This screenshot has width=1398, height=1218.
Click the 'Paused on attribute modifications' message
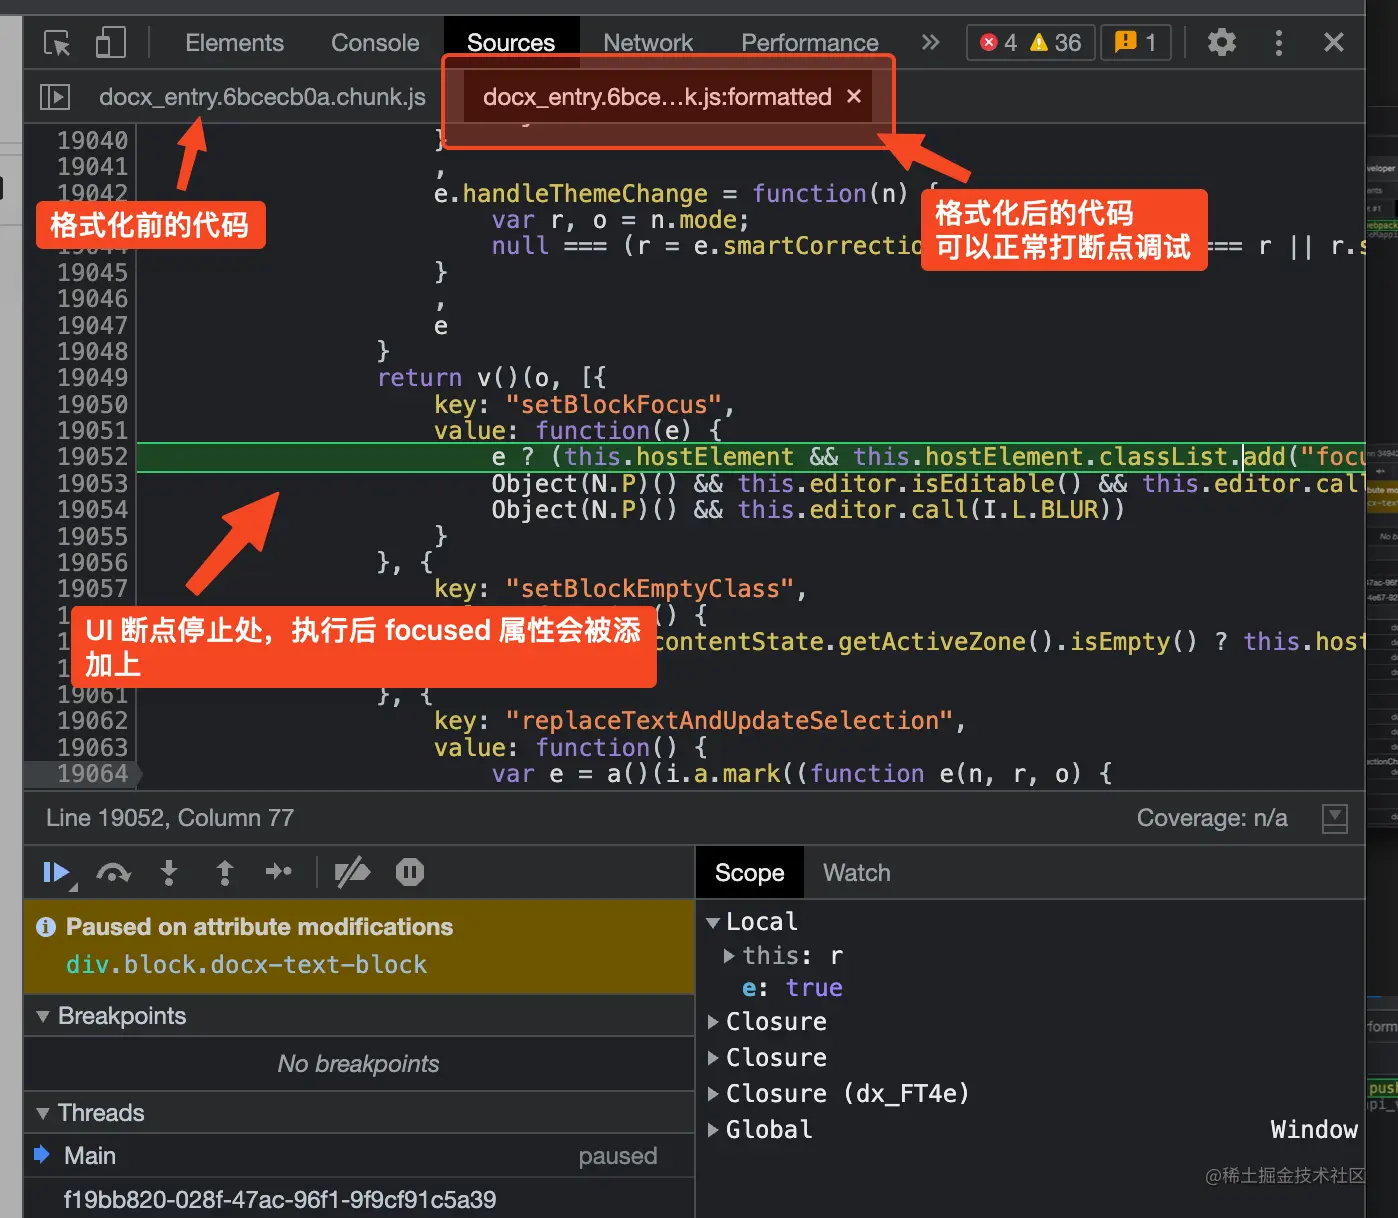259,927
